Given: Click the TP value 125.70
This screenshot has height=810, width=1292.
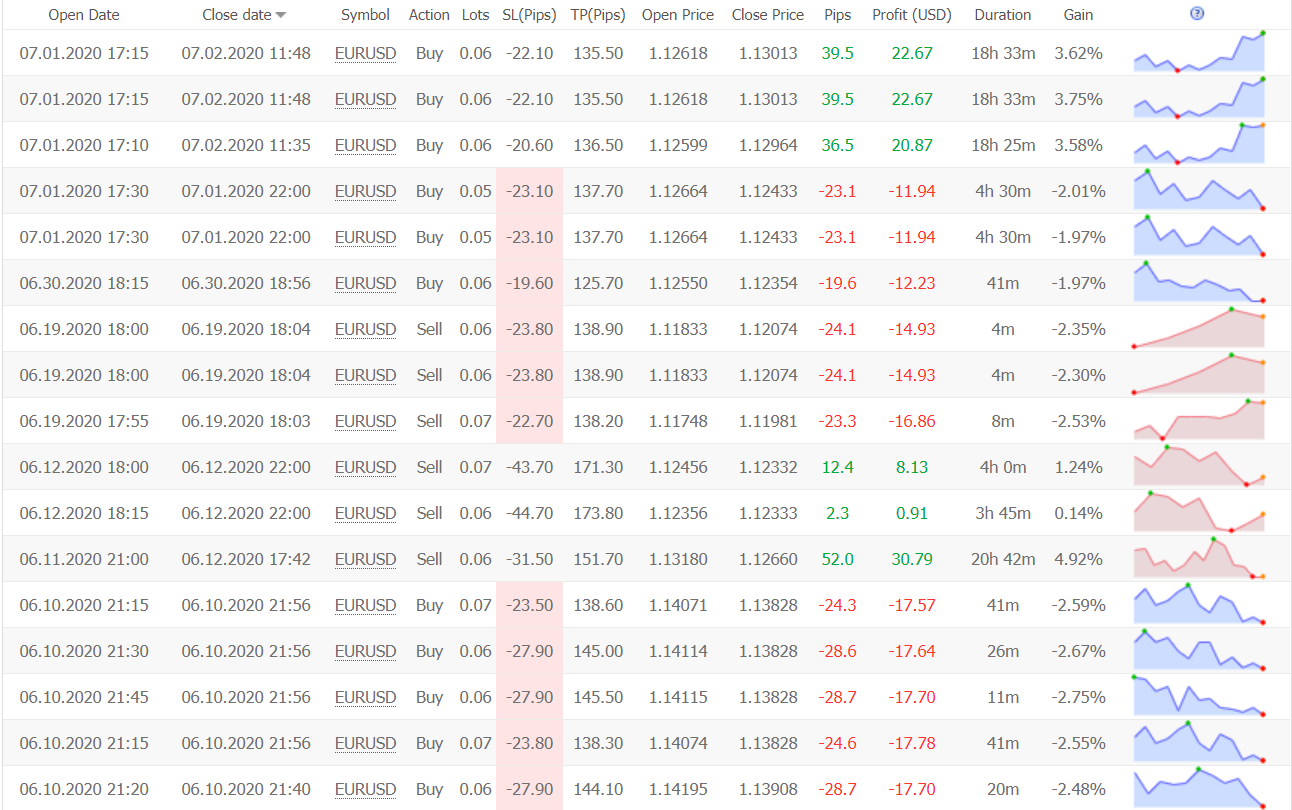Looking at the screenshot, I should pyautogui.click(x=599, y=283).
